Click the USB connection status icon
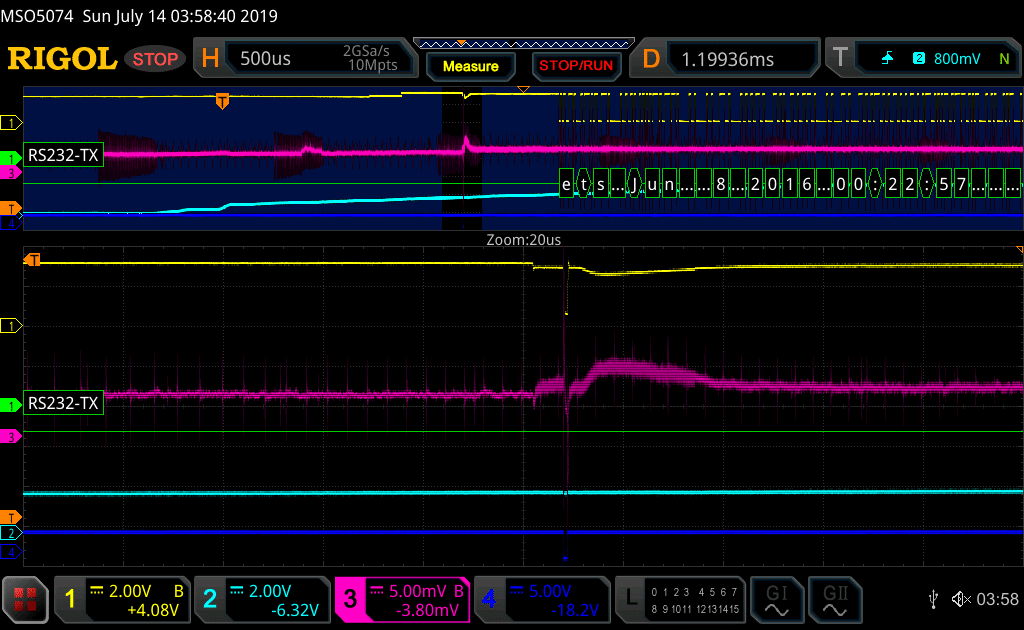 (x=933, y=599)
